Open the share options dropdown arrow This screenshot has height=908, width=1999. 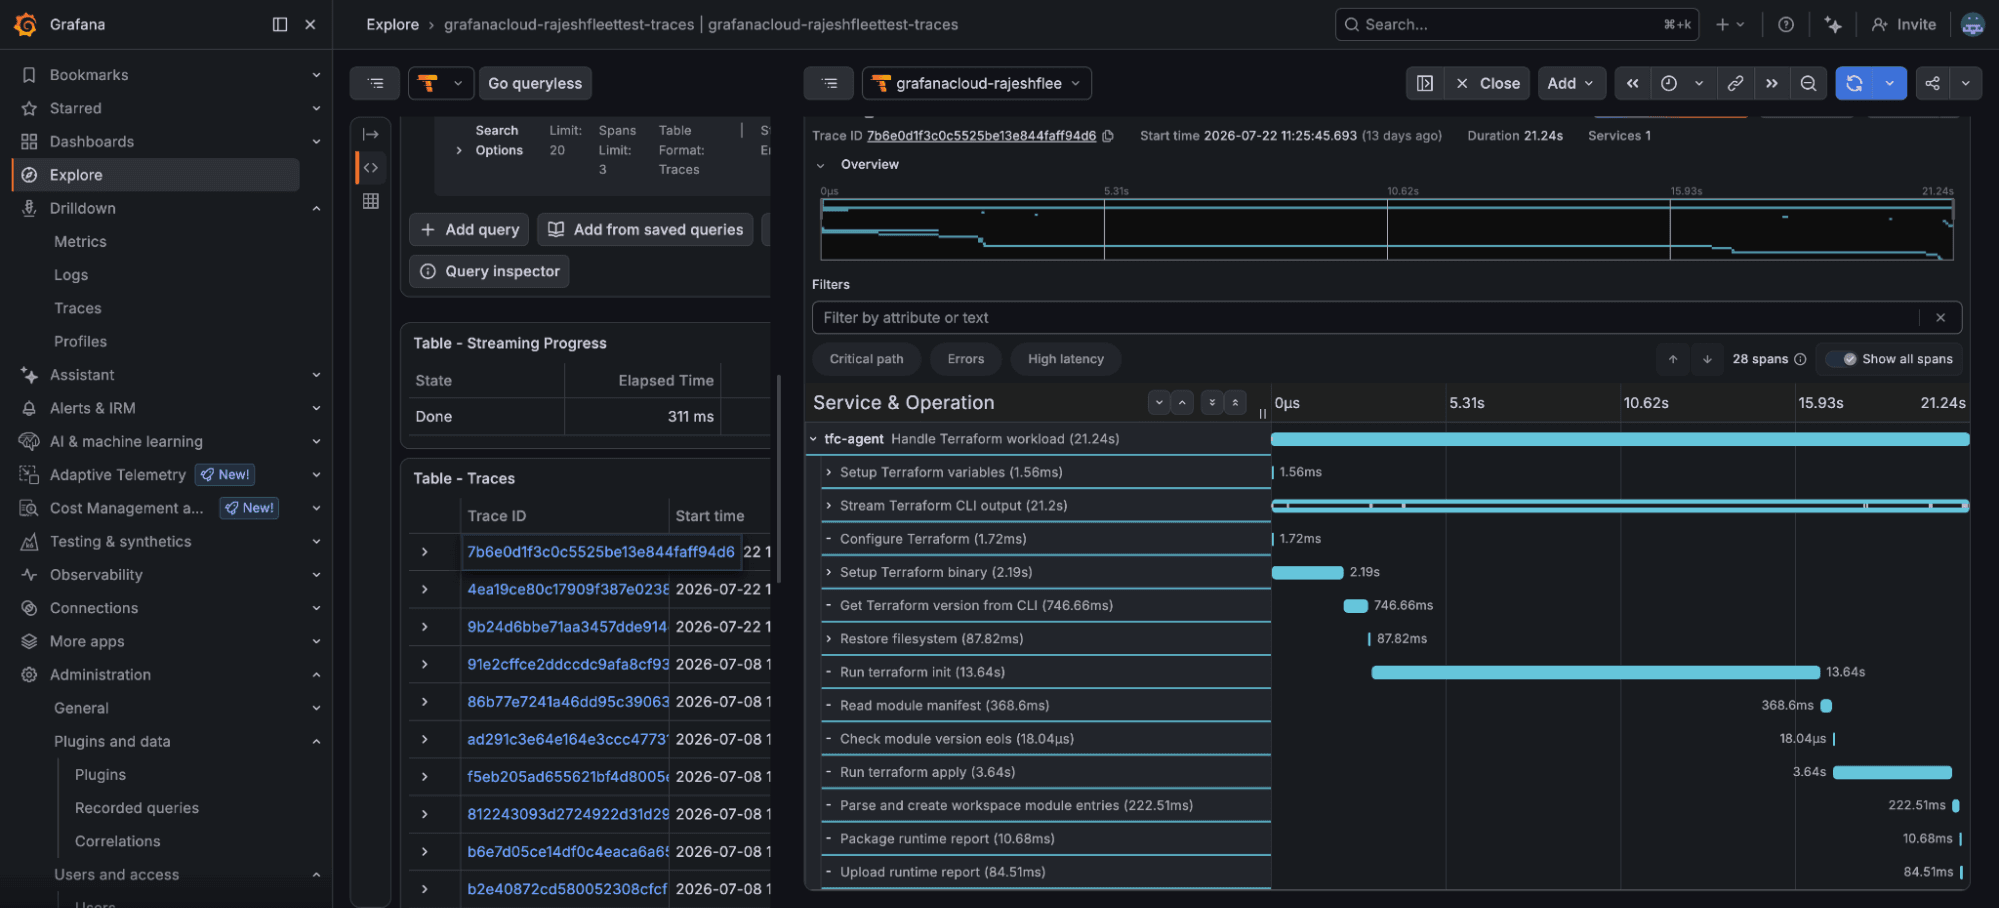coord(1965,84)
